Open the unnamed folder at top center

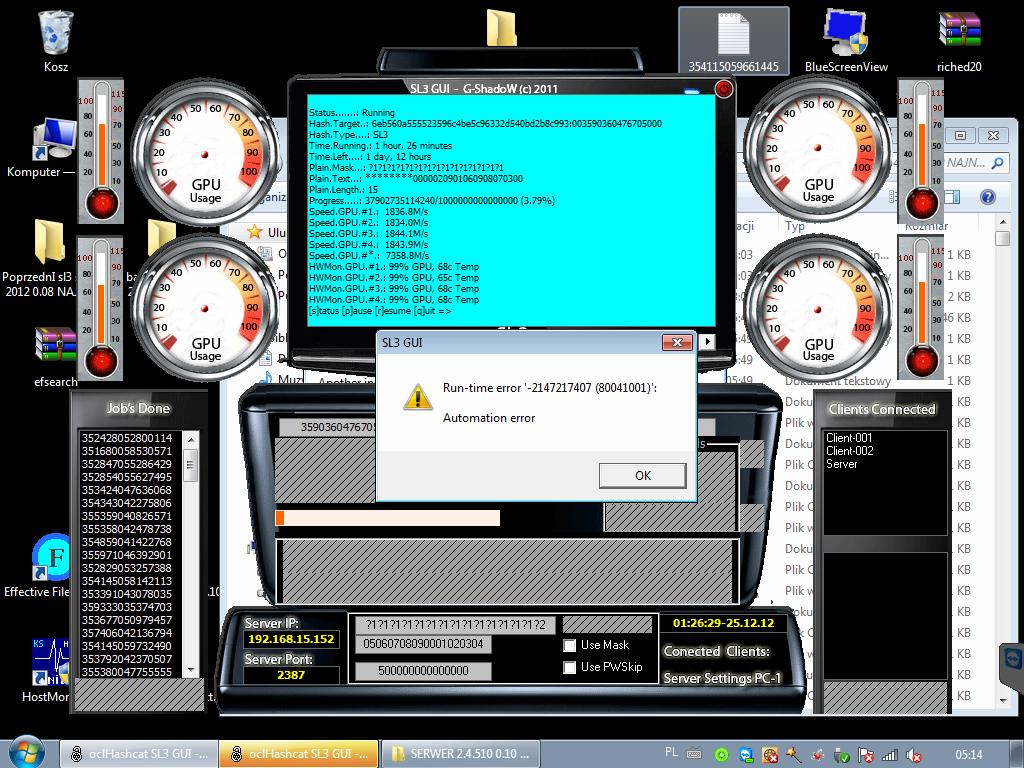tap(502, 27)
